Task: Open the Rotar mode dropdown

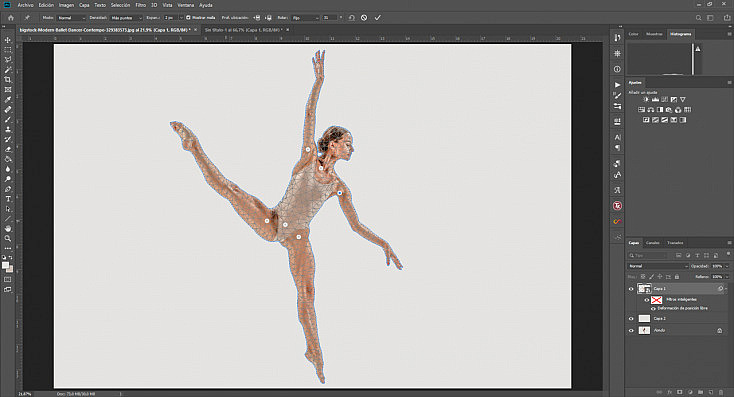Action: click(304, 18)
